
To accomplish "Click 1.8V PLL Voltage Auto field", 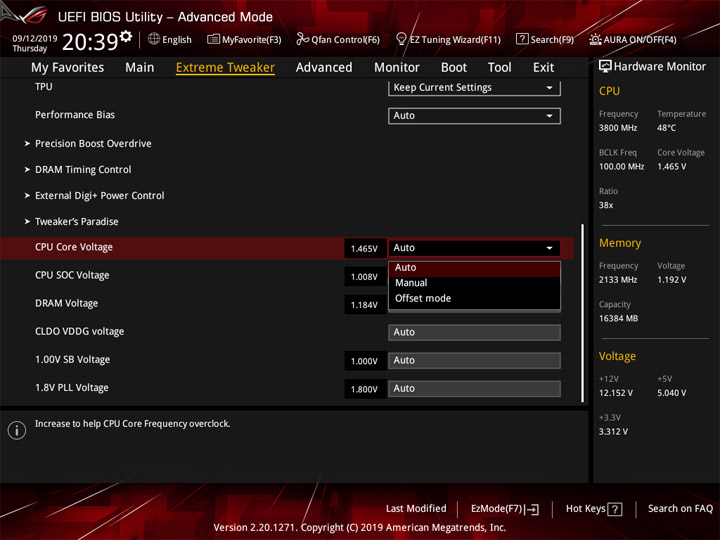I will tap(474, 388).
